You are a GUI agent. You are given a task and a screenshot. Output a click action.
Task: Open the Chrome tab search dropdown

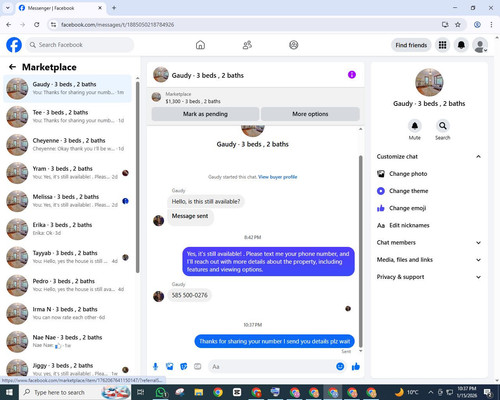[7, 8]
